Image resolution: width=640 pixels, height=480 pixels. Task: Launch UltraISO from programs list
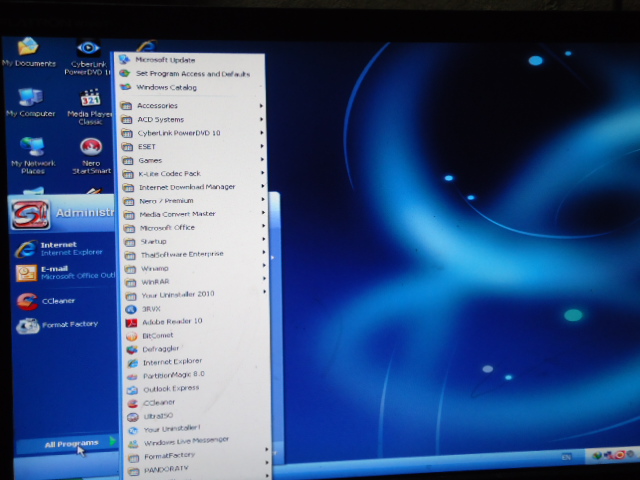click(151, 416)
